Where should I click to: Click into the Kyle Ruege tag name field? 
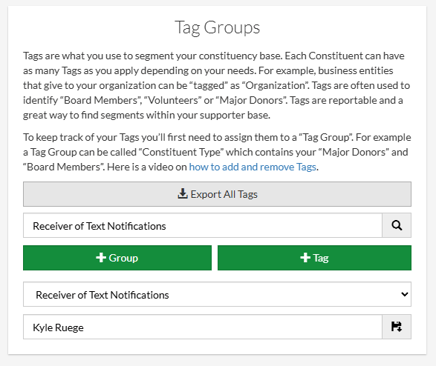coord(203,327)
